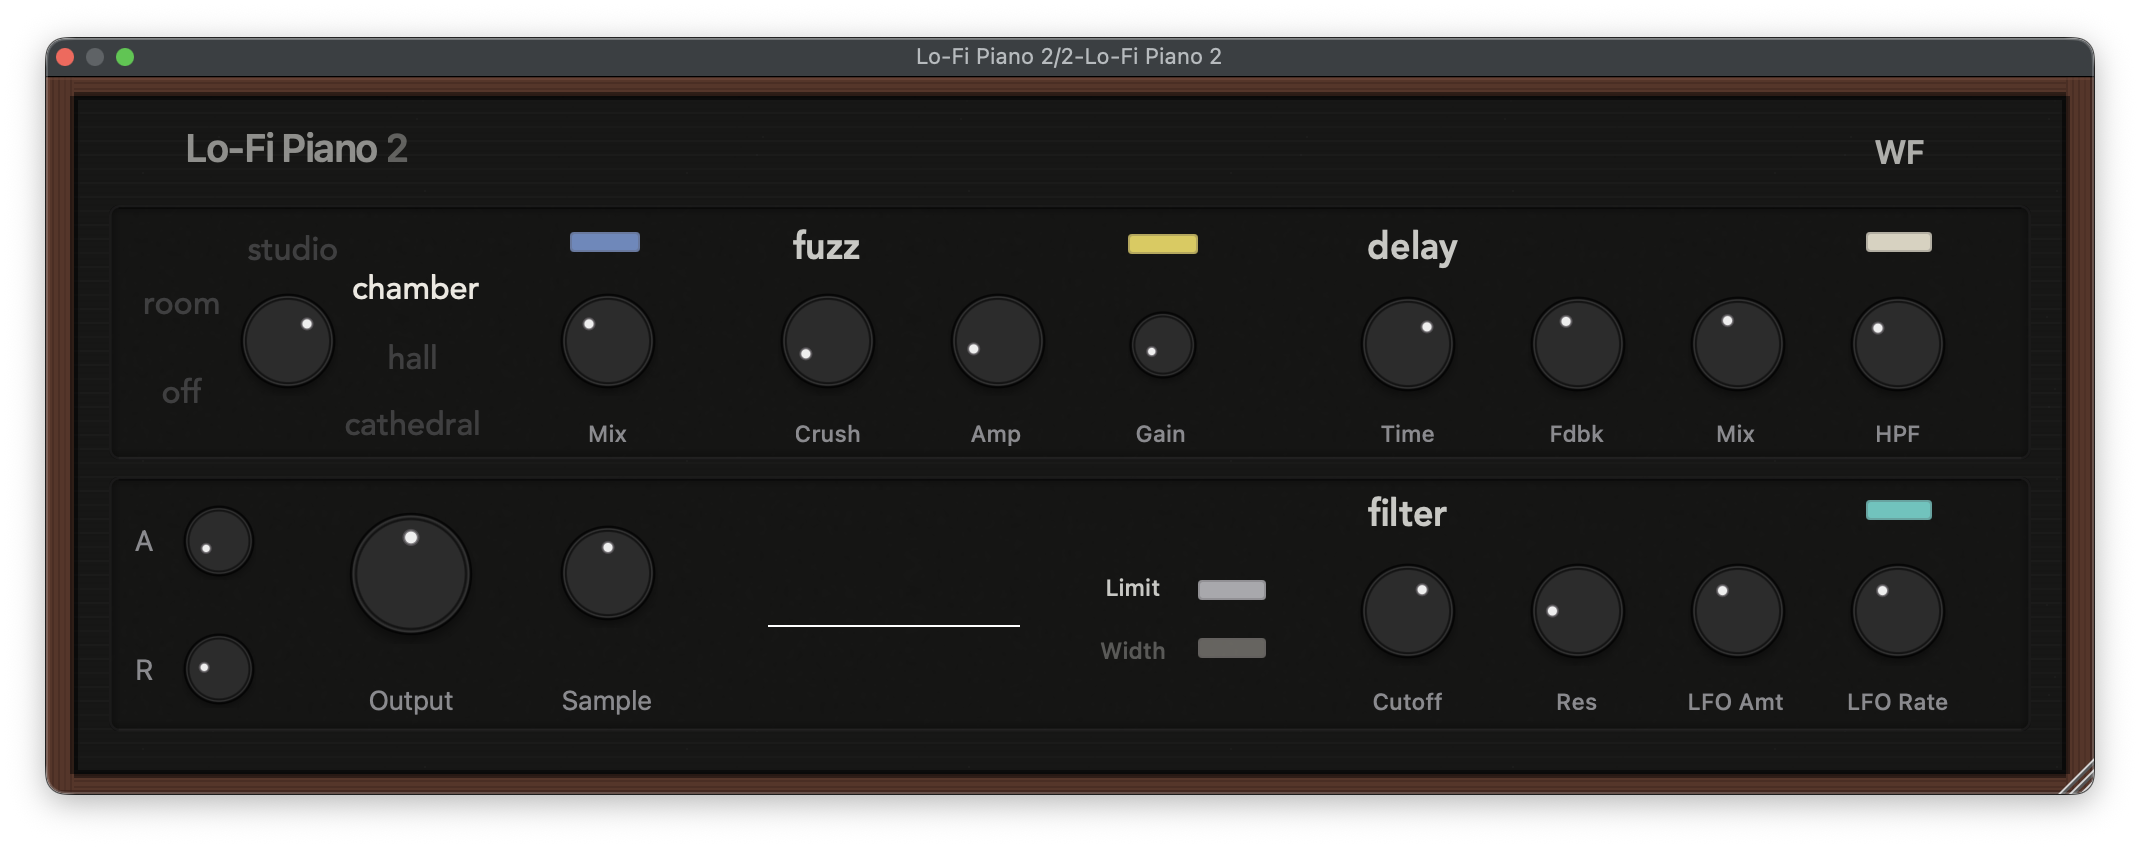This screenshot has height=848, width=2140.
Task: Select the room reverb type
Action: pos(181,304)
